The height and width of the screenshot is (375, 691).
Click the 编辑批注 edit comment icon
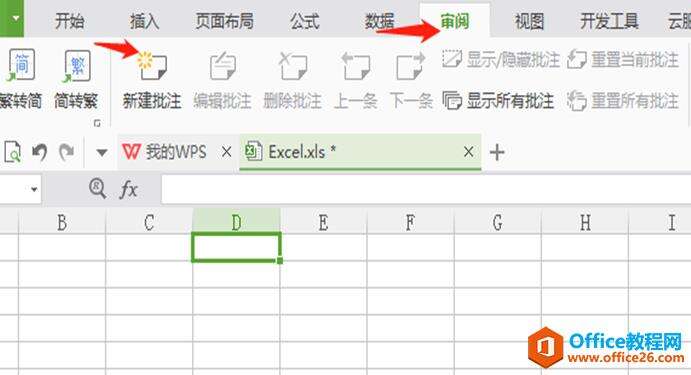pyautogui.click(x=223, y=66)
